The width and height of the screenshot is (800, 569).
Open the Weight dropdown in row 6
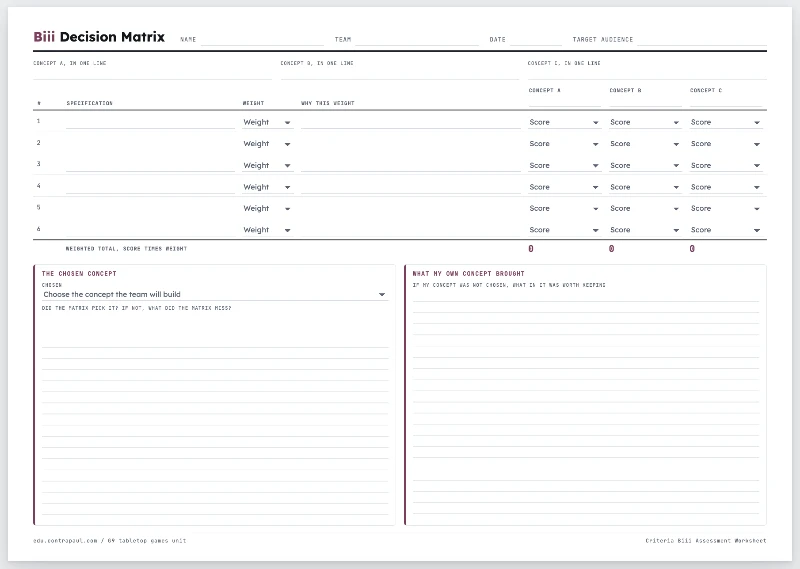267,230
